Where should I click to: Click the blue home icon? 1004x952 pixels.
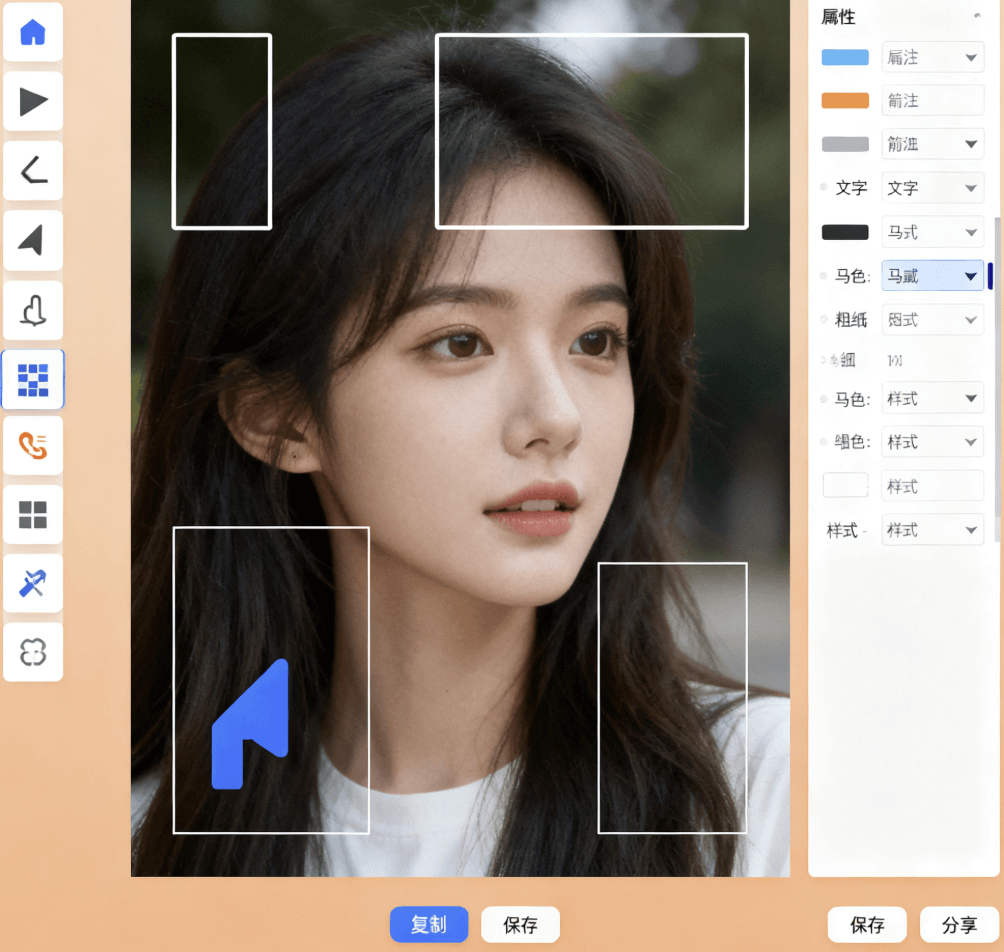click(x=33, y=32)
